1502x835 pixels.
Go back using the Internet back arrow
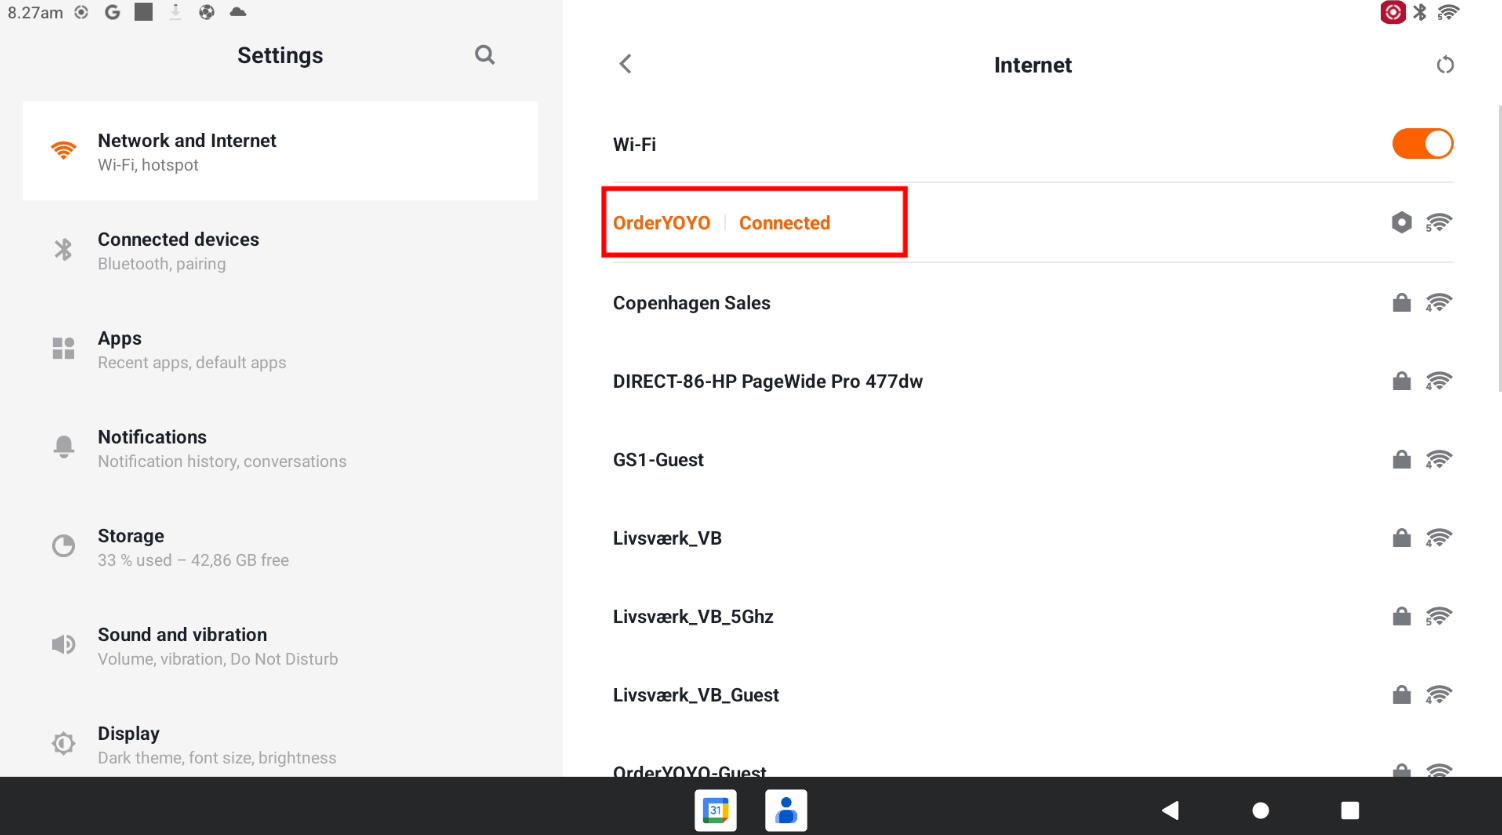point(626,64)
